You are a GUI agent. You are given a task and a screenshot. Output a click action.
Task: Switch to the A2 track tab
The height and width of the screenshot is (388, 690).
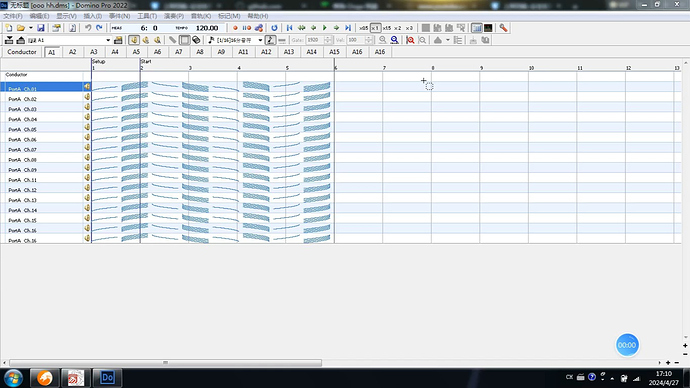pos(73,52)
